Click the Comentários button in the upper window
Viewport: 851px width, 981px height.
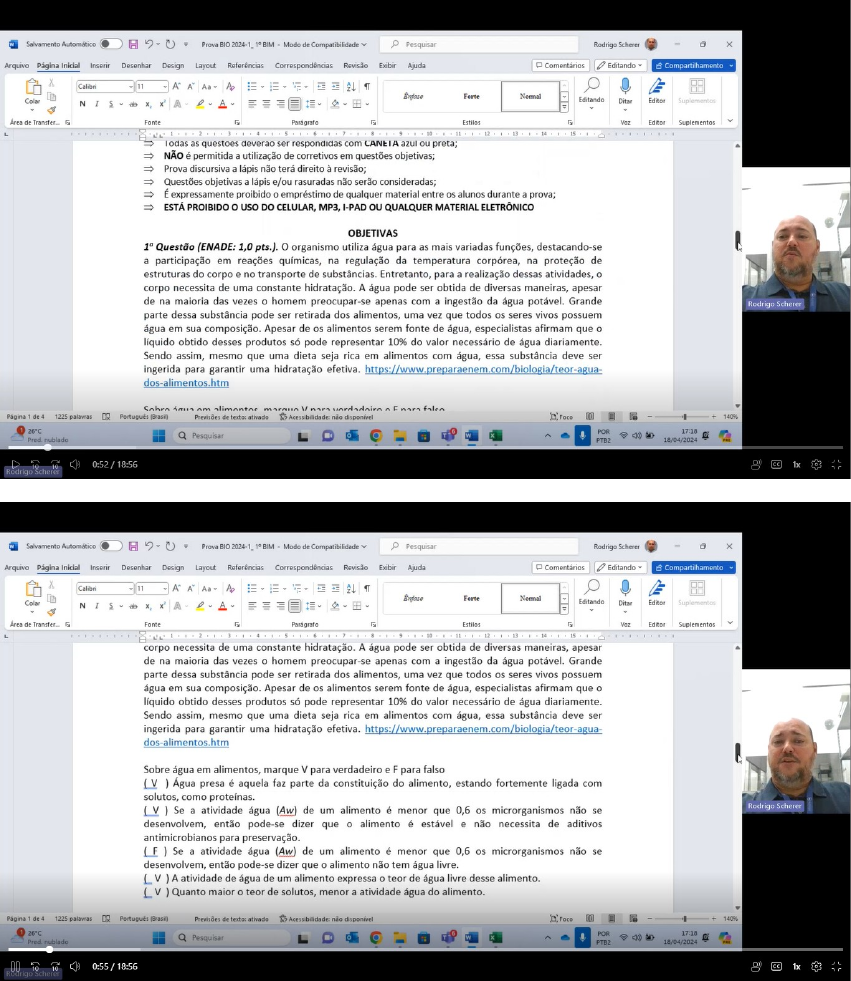click(x=560, y=65)
